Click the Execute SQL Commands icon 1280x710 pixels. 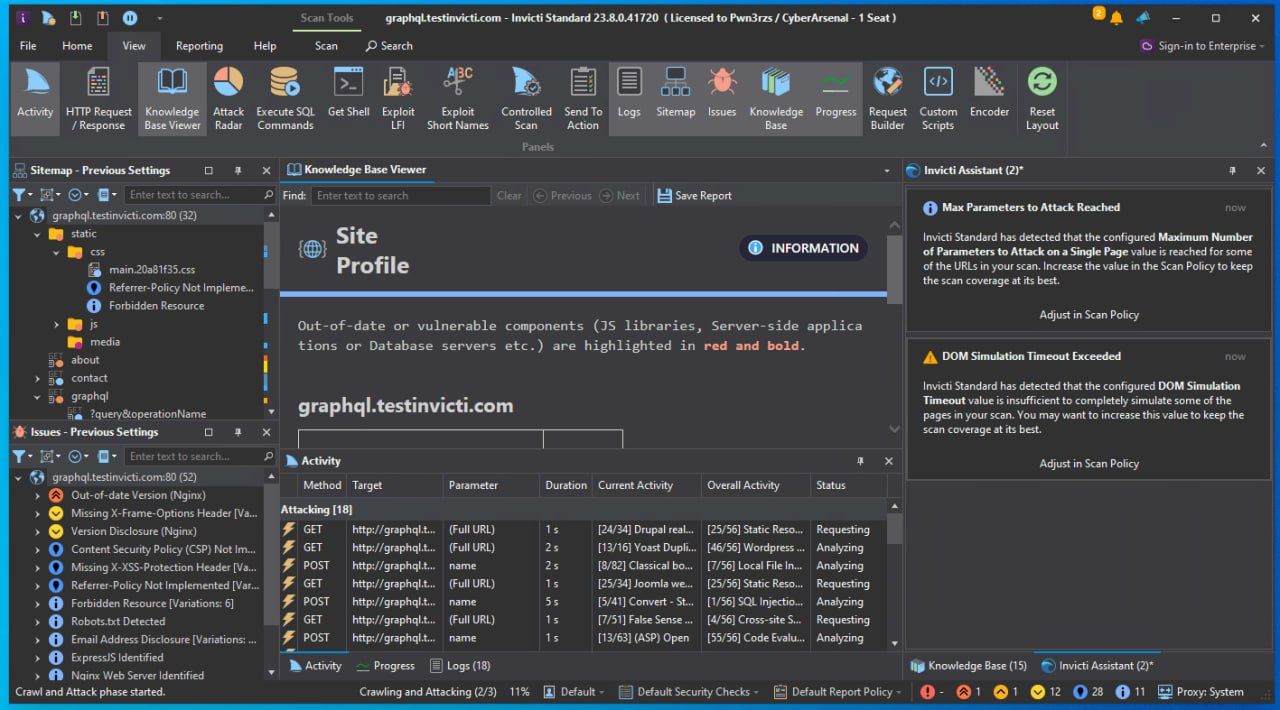(x=285, y=98)
